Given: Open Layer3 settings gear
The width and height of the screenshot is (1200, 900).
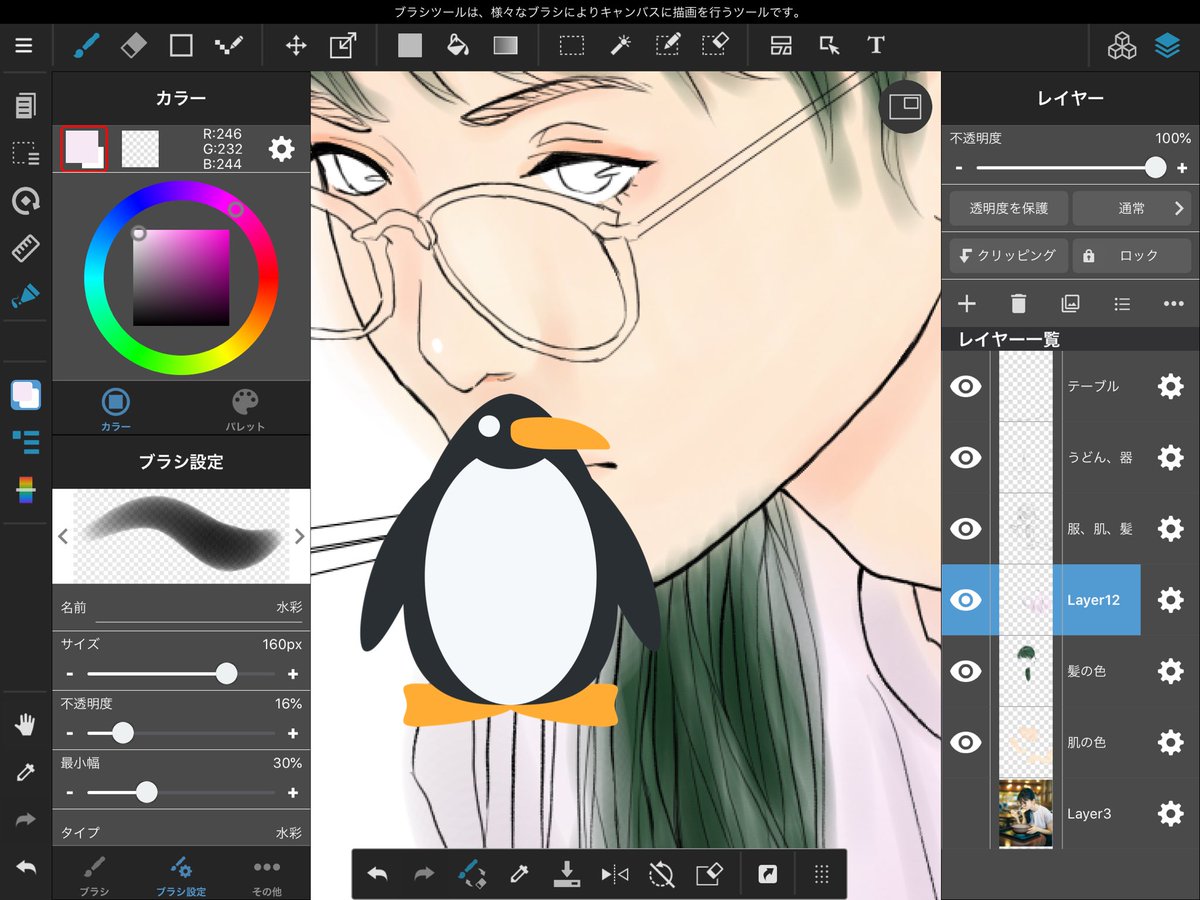Looking at the screenshot, I should 1170,814.
